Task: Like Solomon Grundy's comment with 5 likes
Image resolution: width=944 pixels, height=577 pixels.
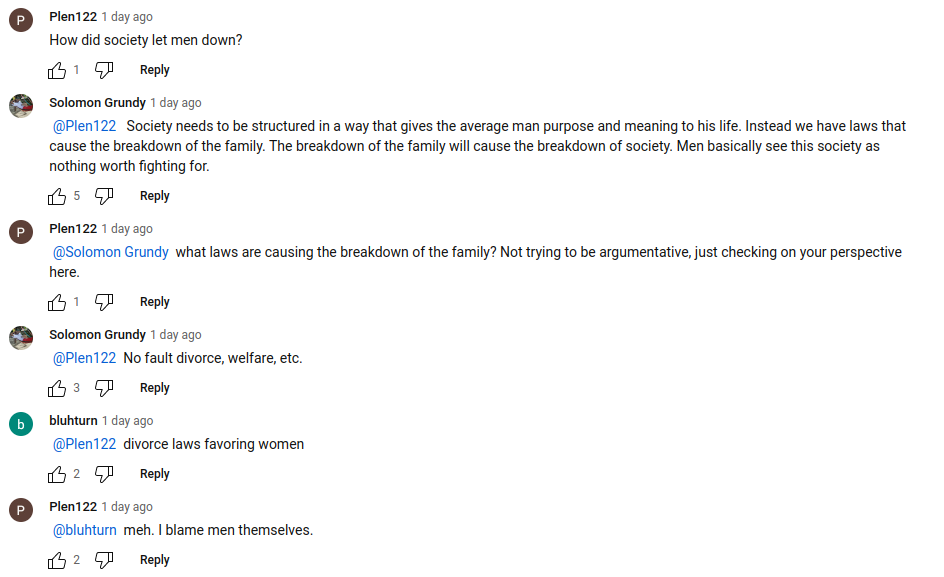Action: coord(57,196)
